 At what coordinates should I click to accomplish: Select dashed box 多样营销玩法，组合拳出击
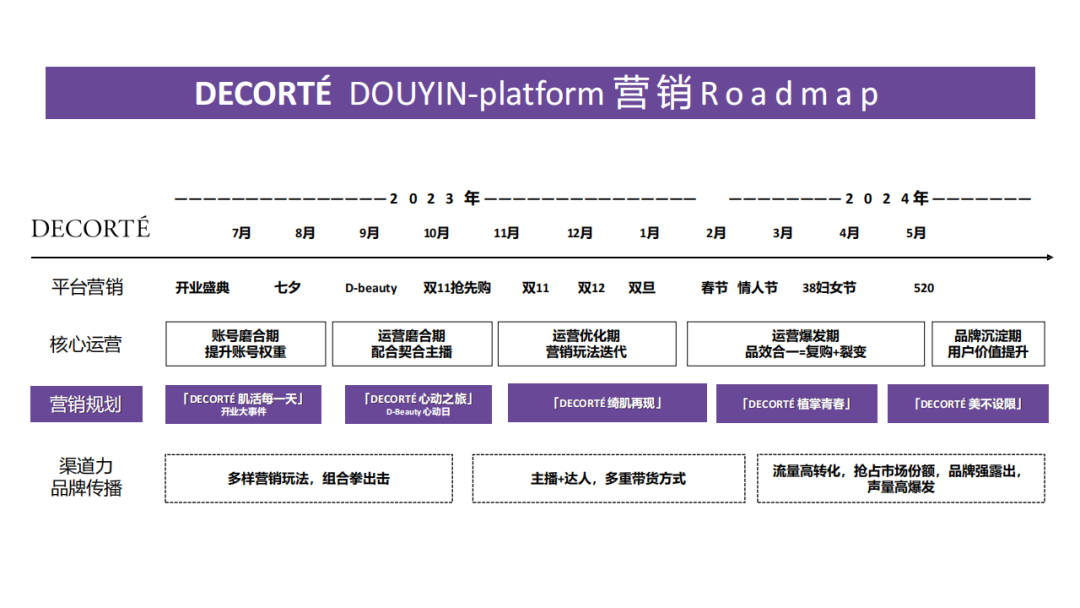click(x=309, y=479)
